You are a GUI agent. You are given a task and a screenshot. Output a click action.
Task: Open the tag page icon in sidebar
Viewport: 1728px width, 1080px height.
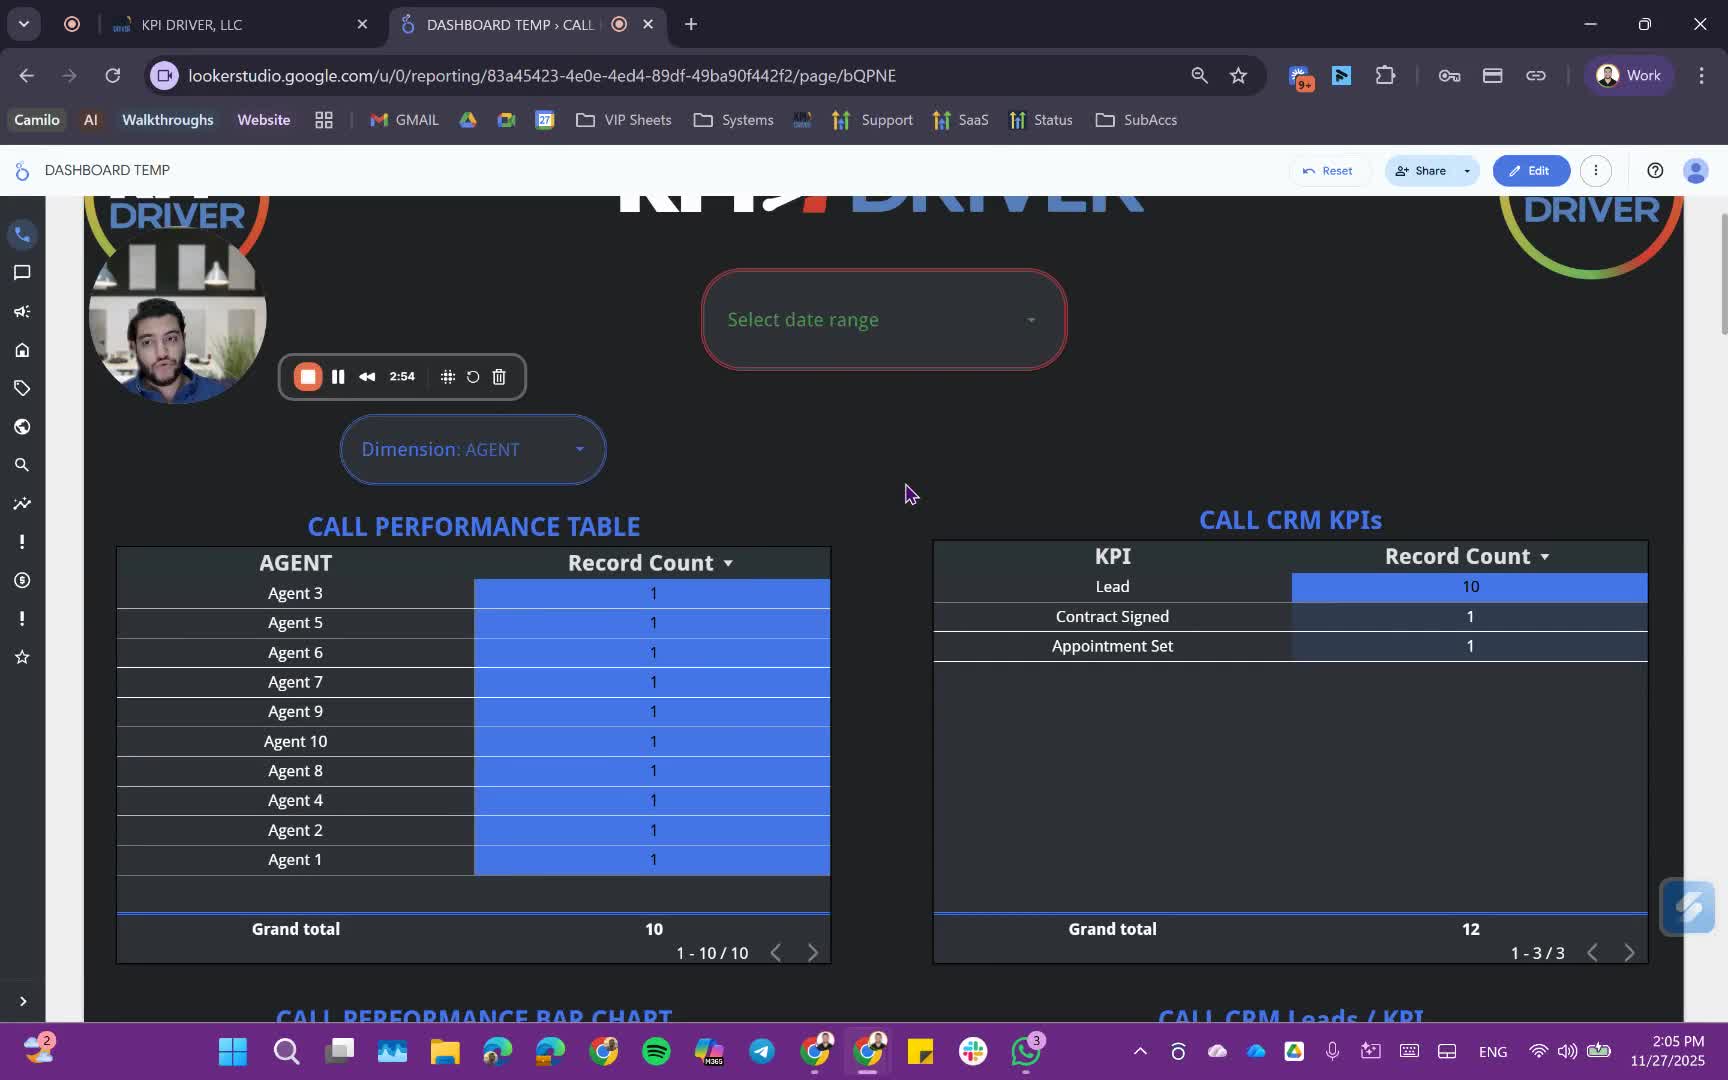coord(22,388)
